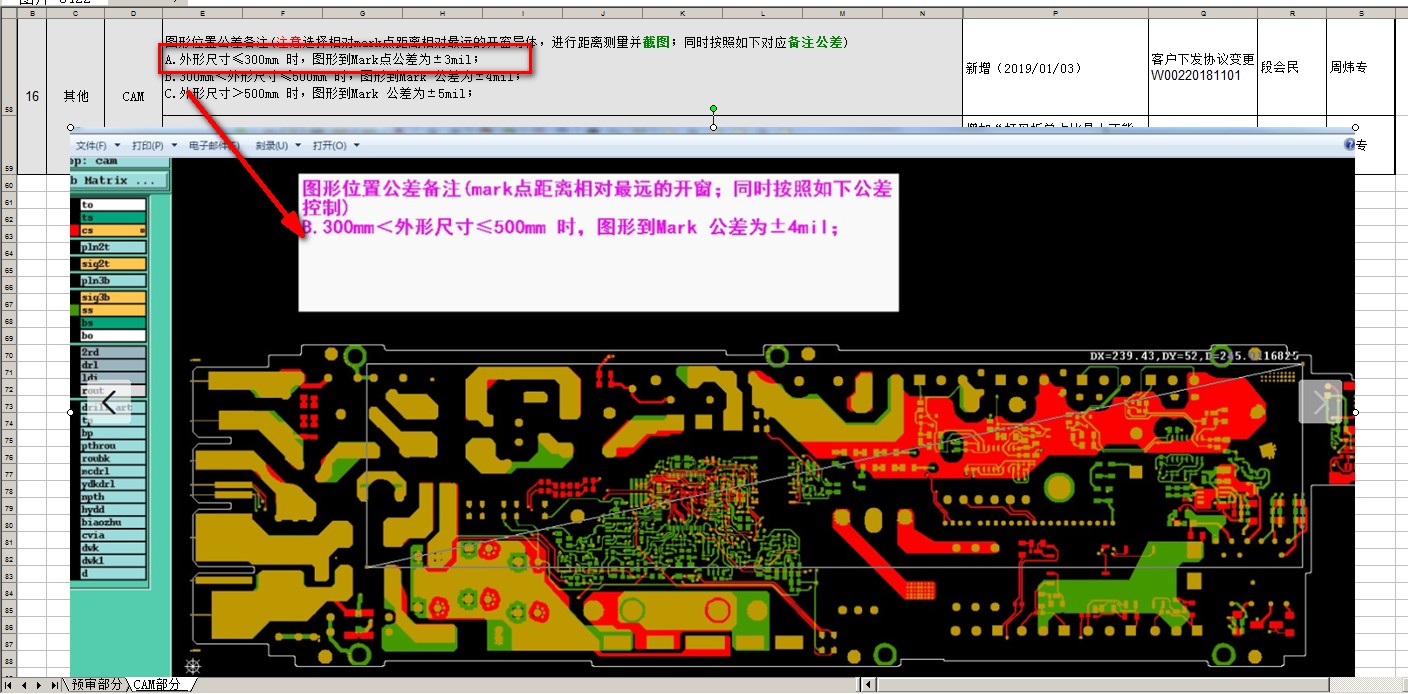Click the DX=239.43 measurement readout
This screenshot has height=694, width=1408.
click(1194, 356)
